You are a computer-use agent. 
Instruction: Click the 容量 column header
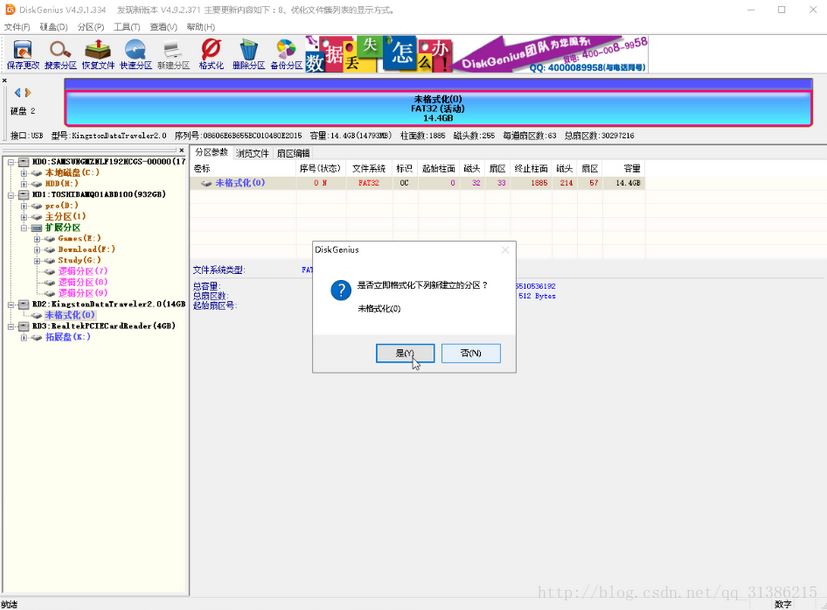(x=624, y=169)
